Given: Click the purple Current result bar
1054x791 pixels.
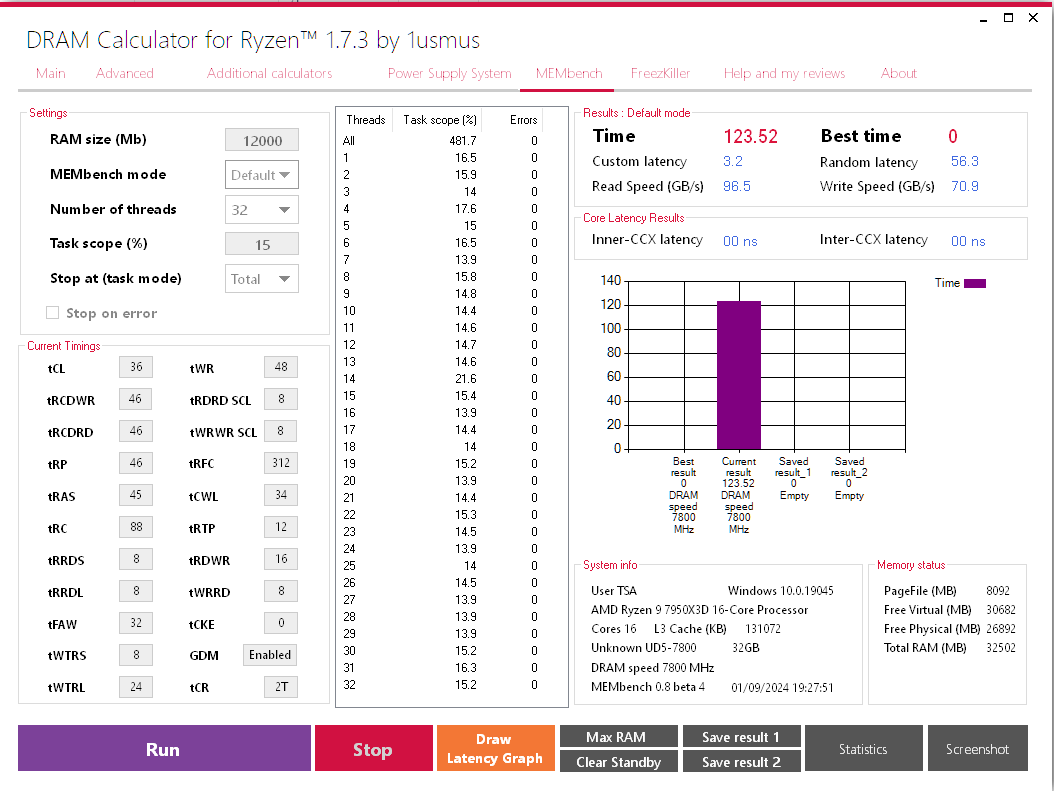Looking at the screenshot, I should click(x=739, y=375).
